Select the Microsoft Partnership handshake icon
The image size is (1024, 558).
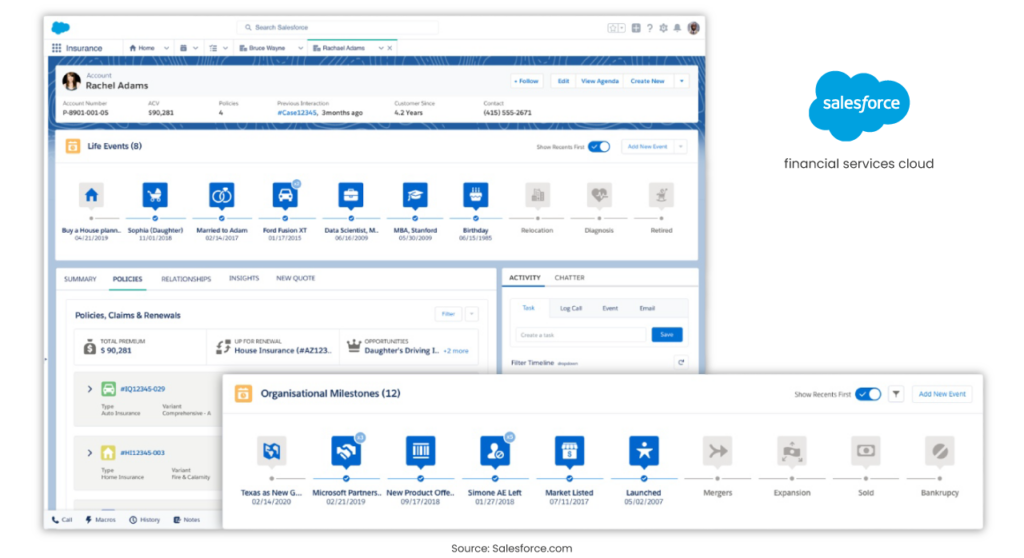[346, 451]
